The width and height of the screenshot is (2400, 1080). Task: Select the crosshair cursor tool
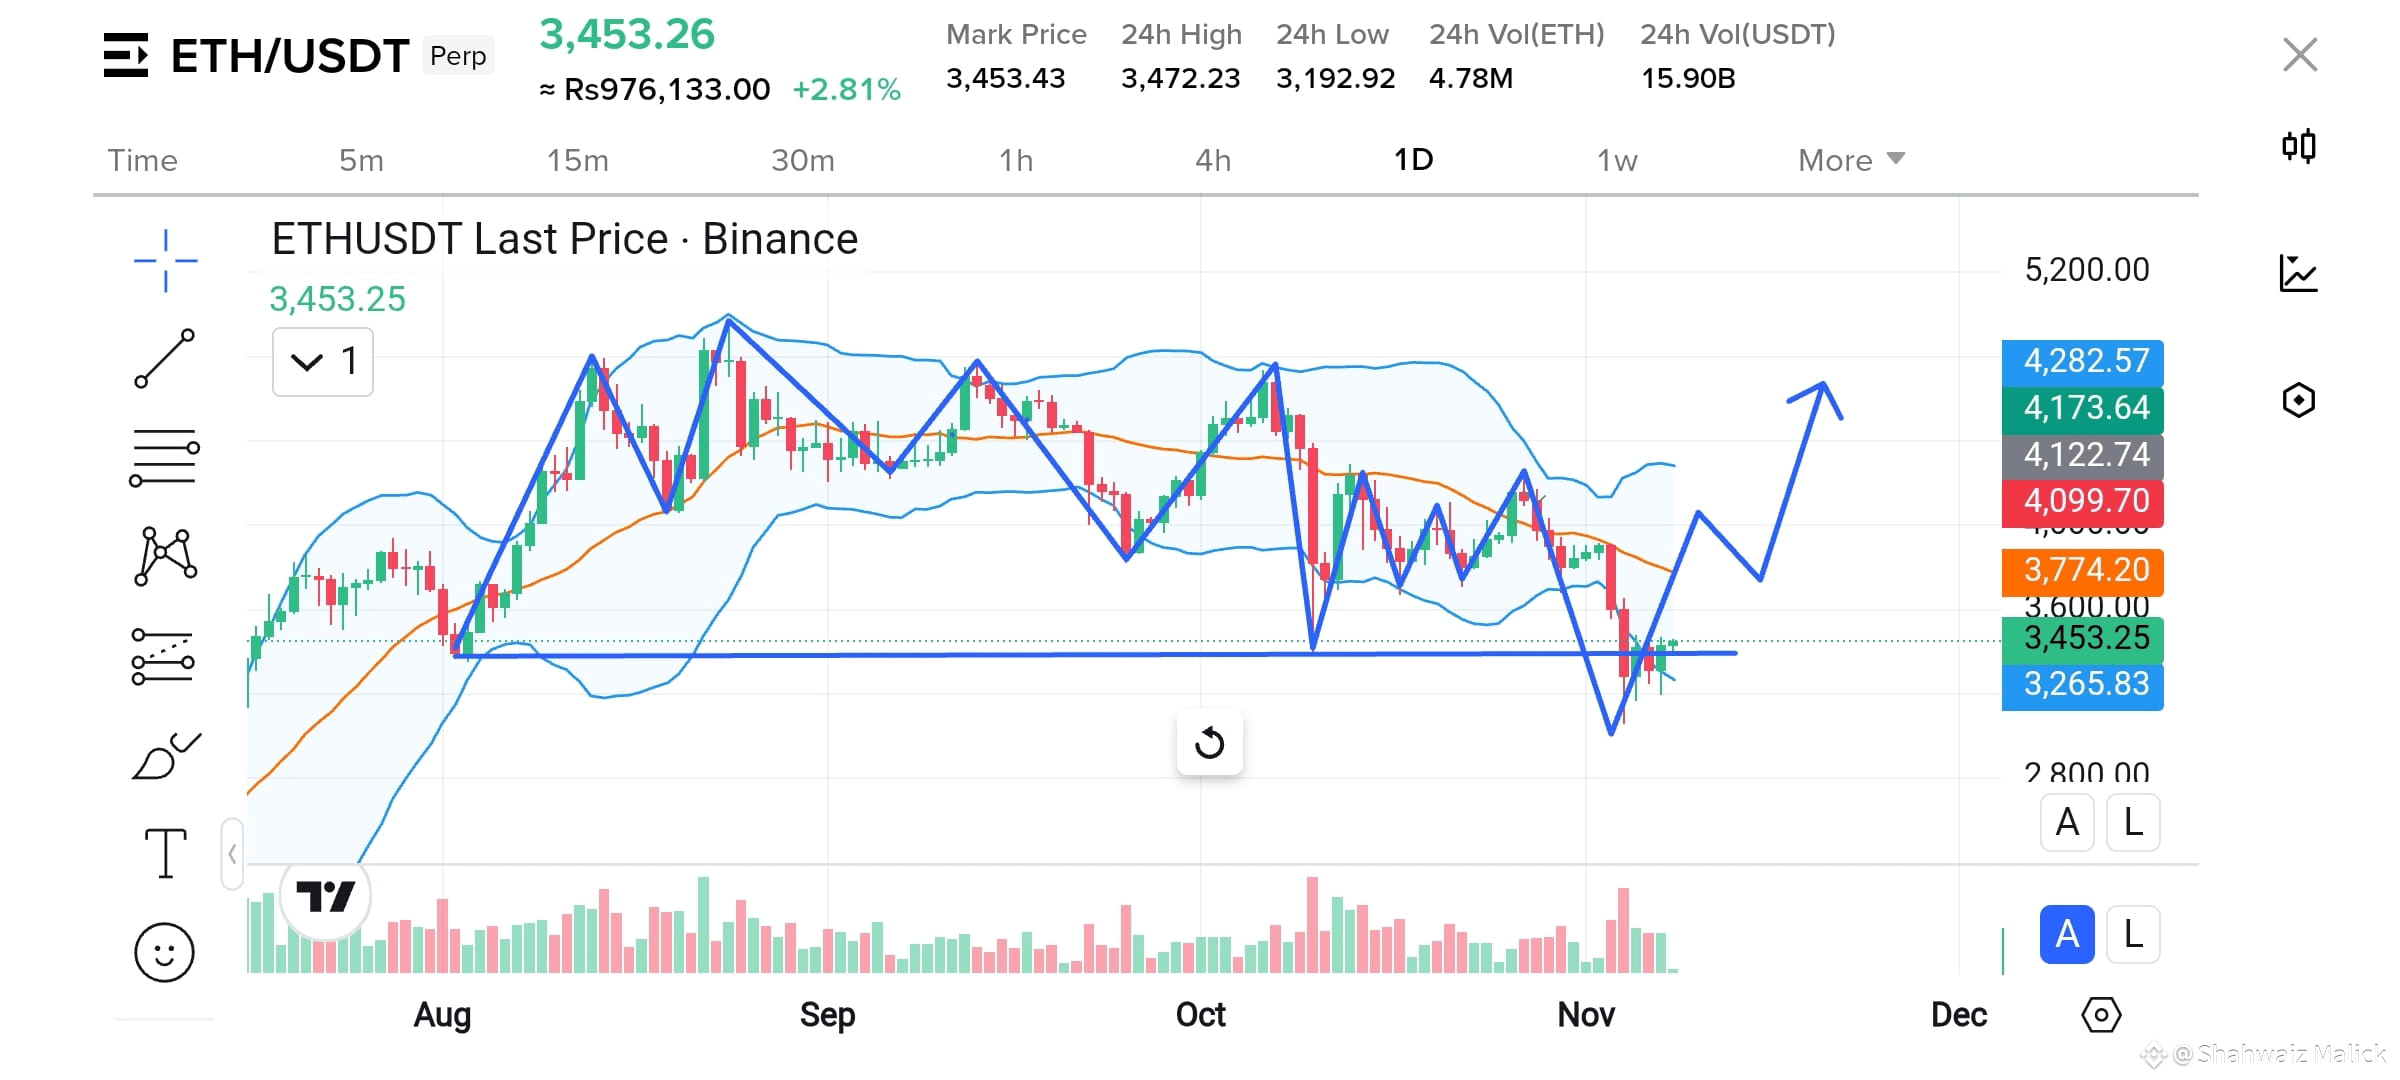166,261
